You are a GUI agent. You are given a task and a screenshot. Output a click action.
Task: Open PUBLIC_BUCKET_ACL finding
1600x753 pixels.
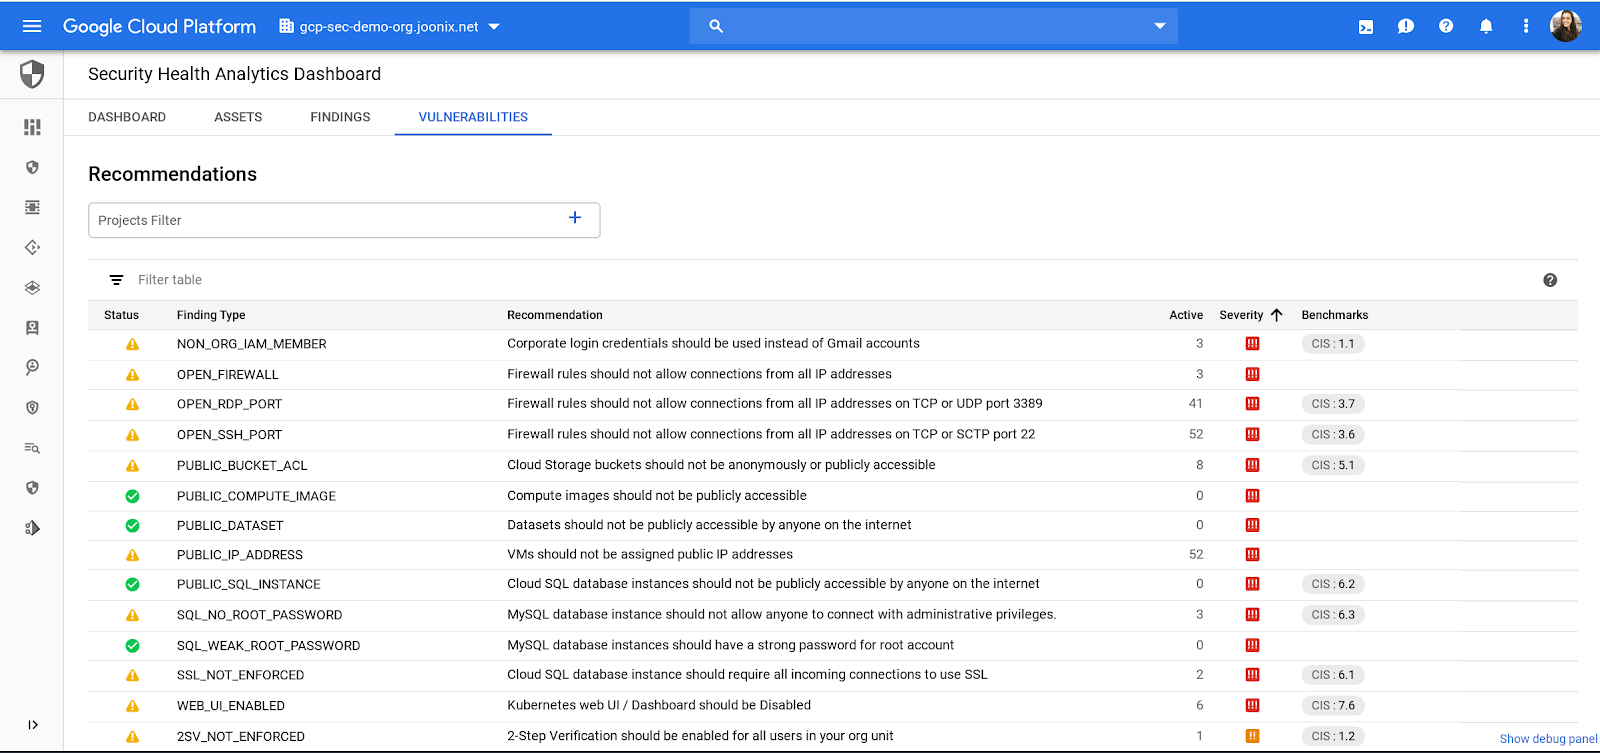tap(242, 466)
